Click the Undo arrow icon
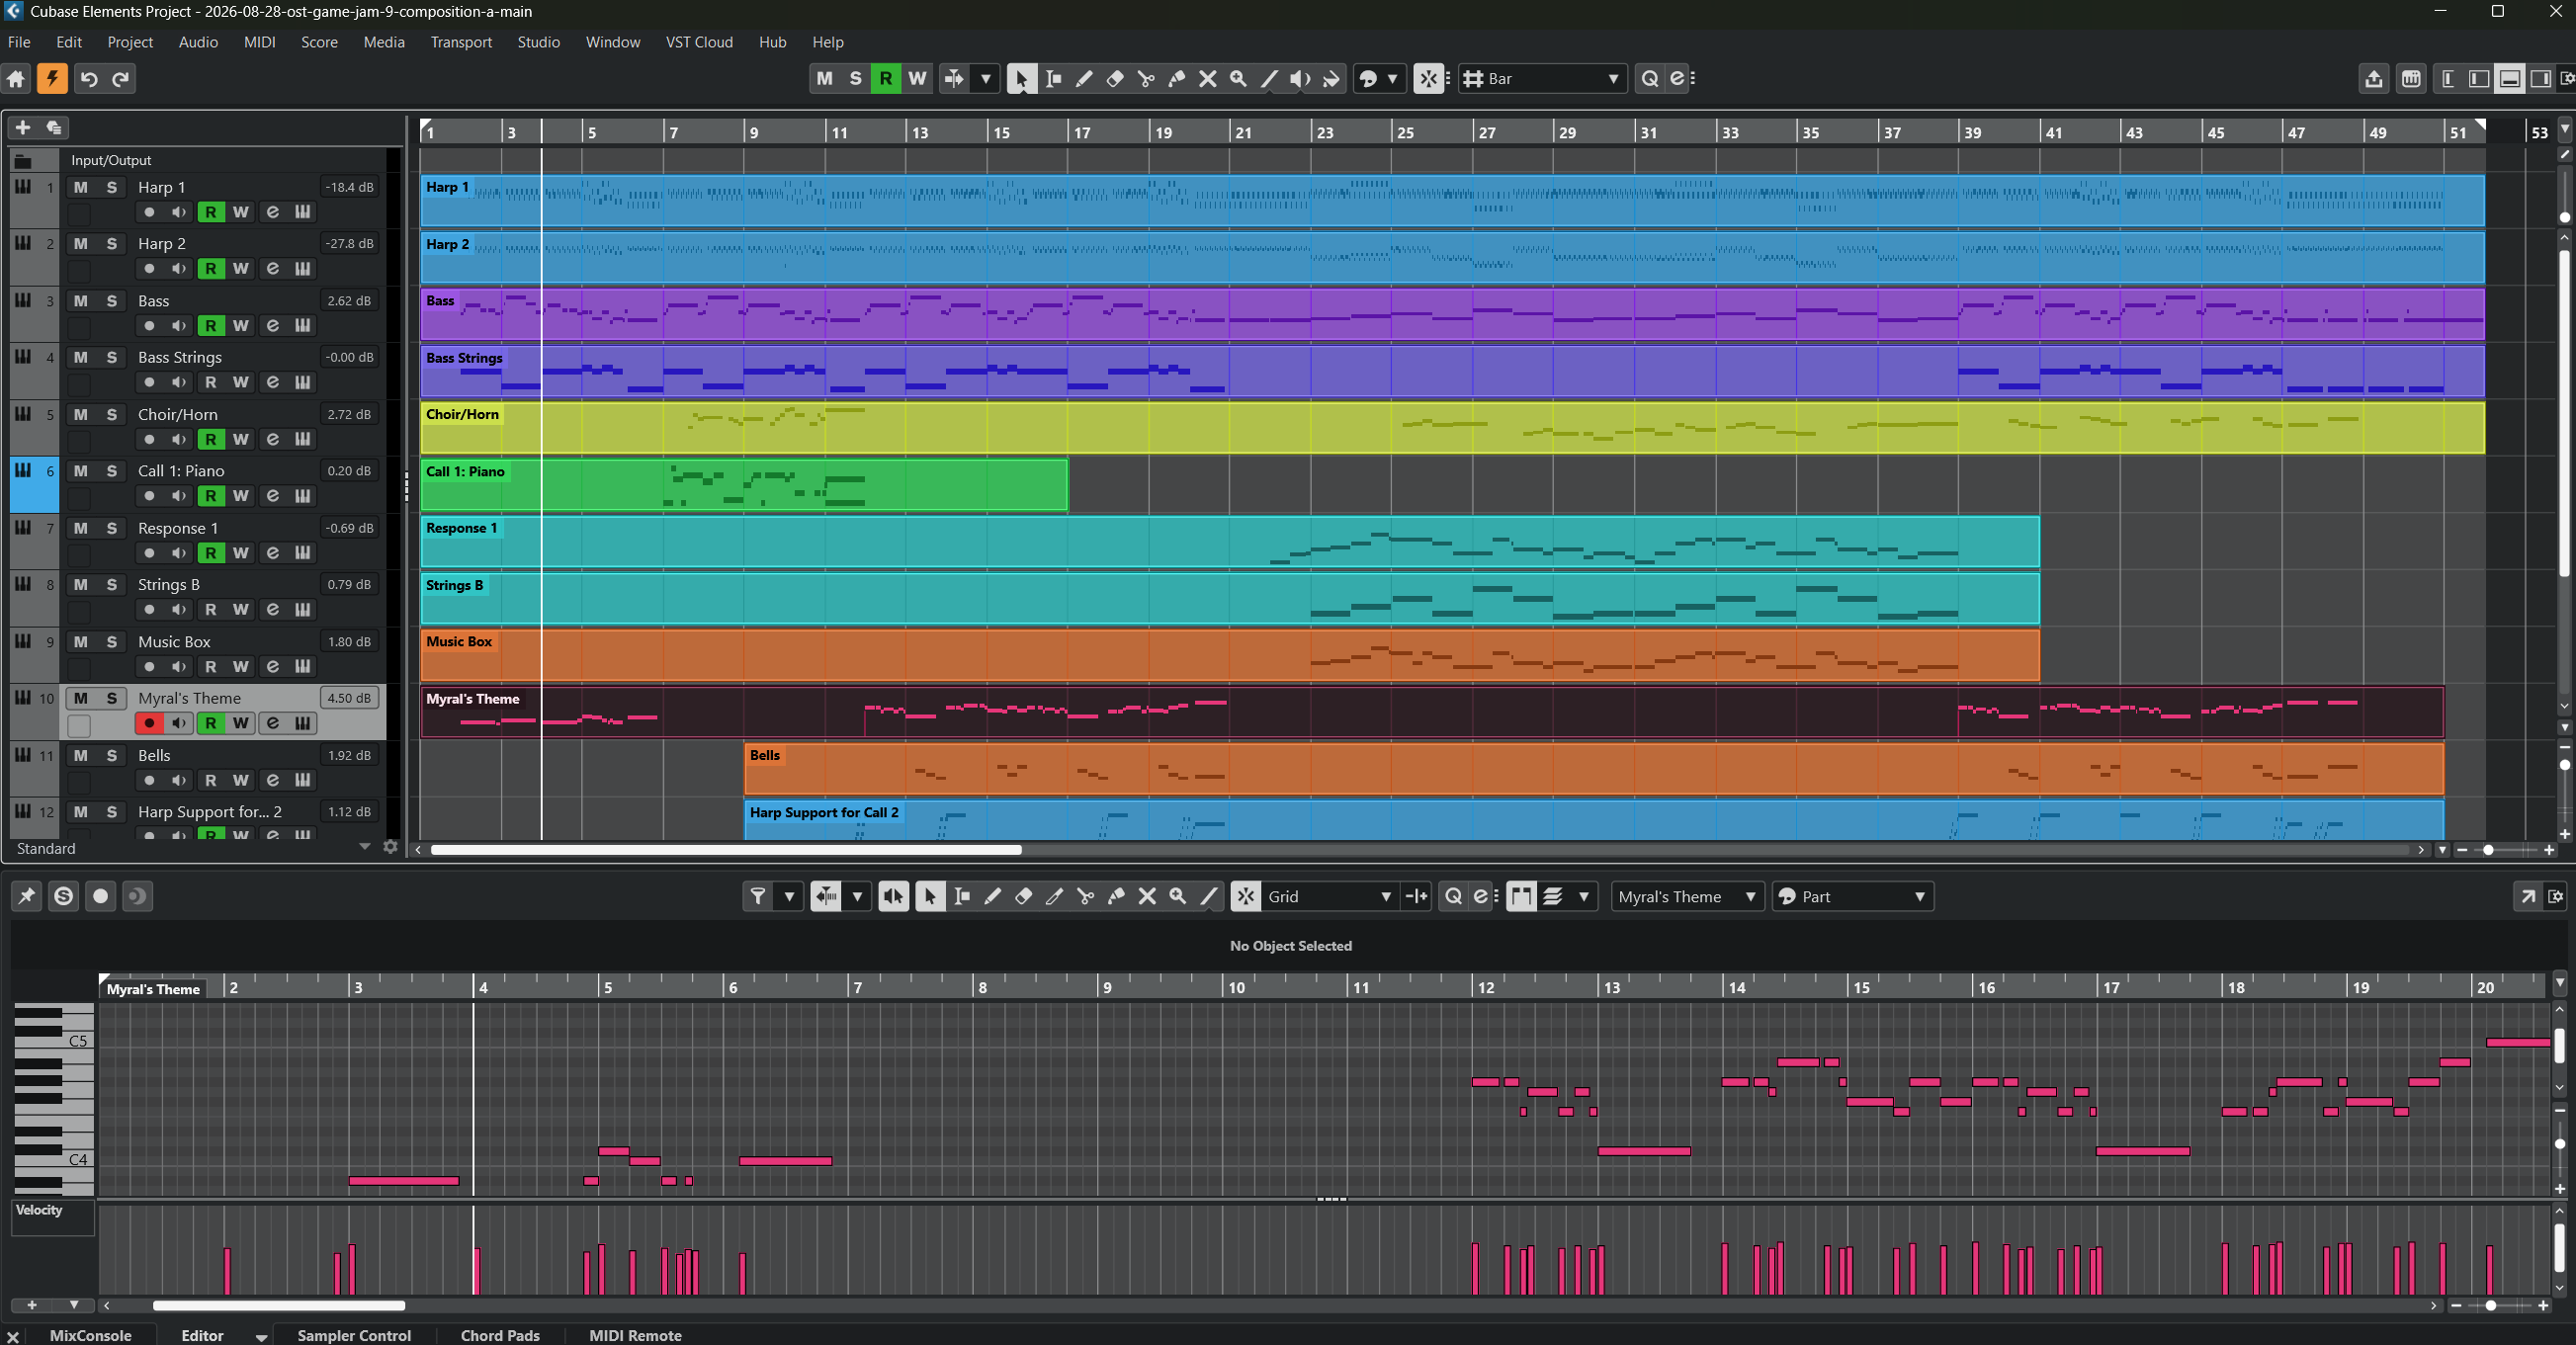 89,79
